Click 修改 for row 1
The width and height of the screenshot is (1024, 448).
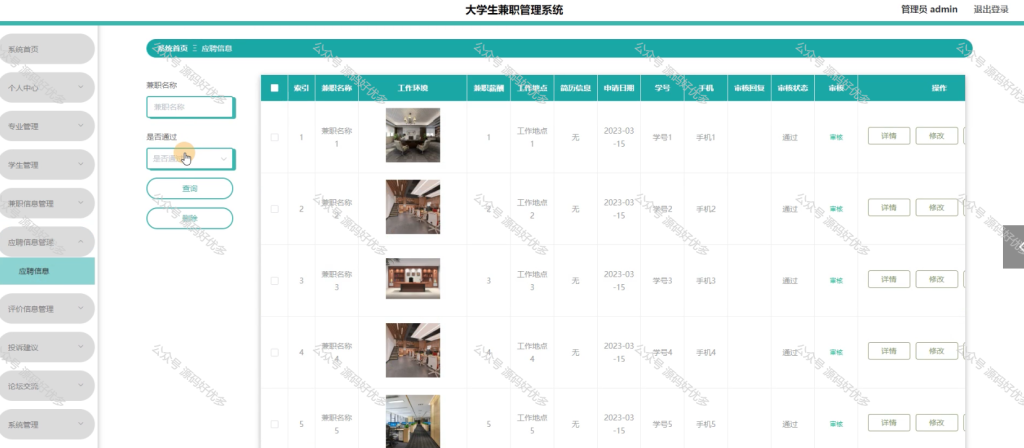(936, 136)
